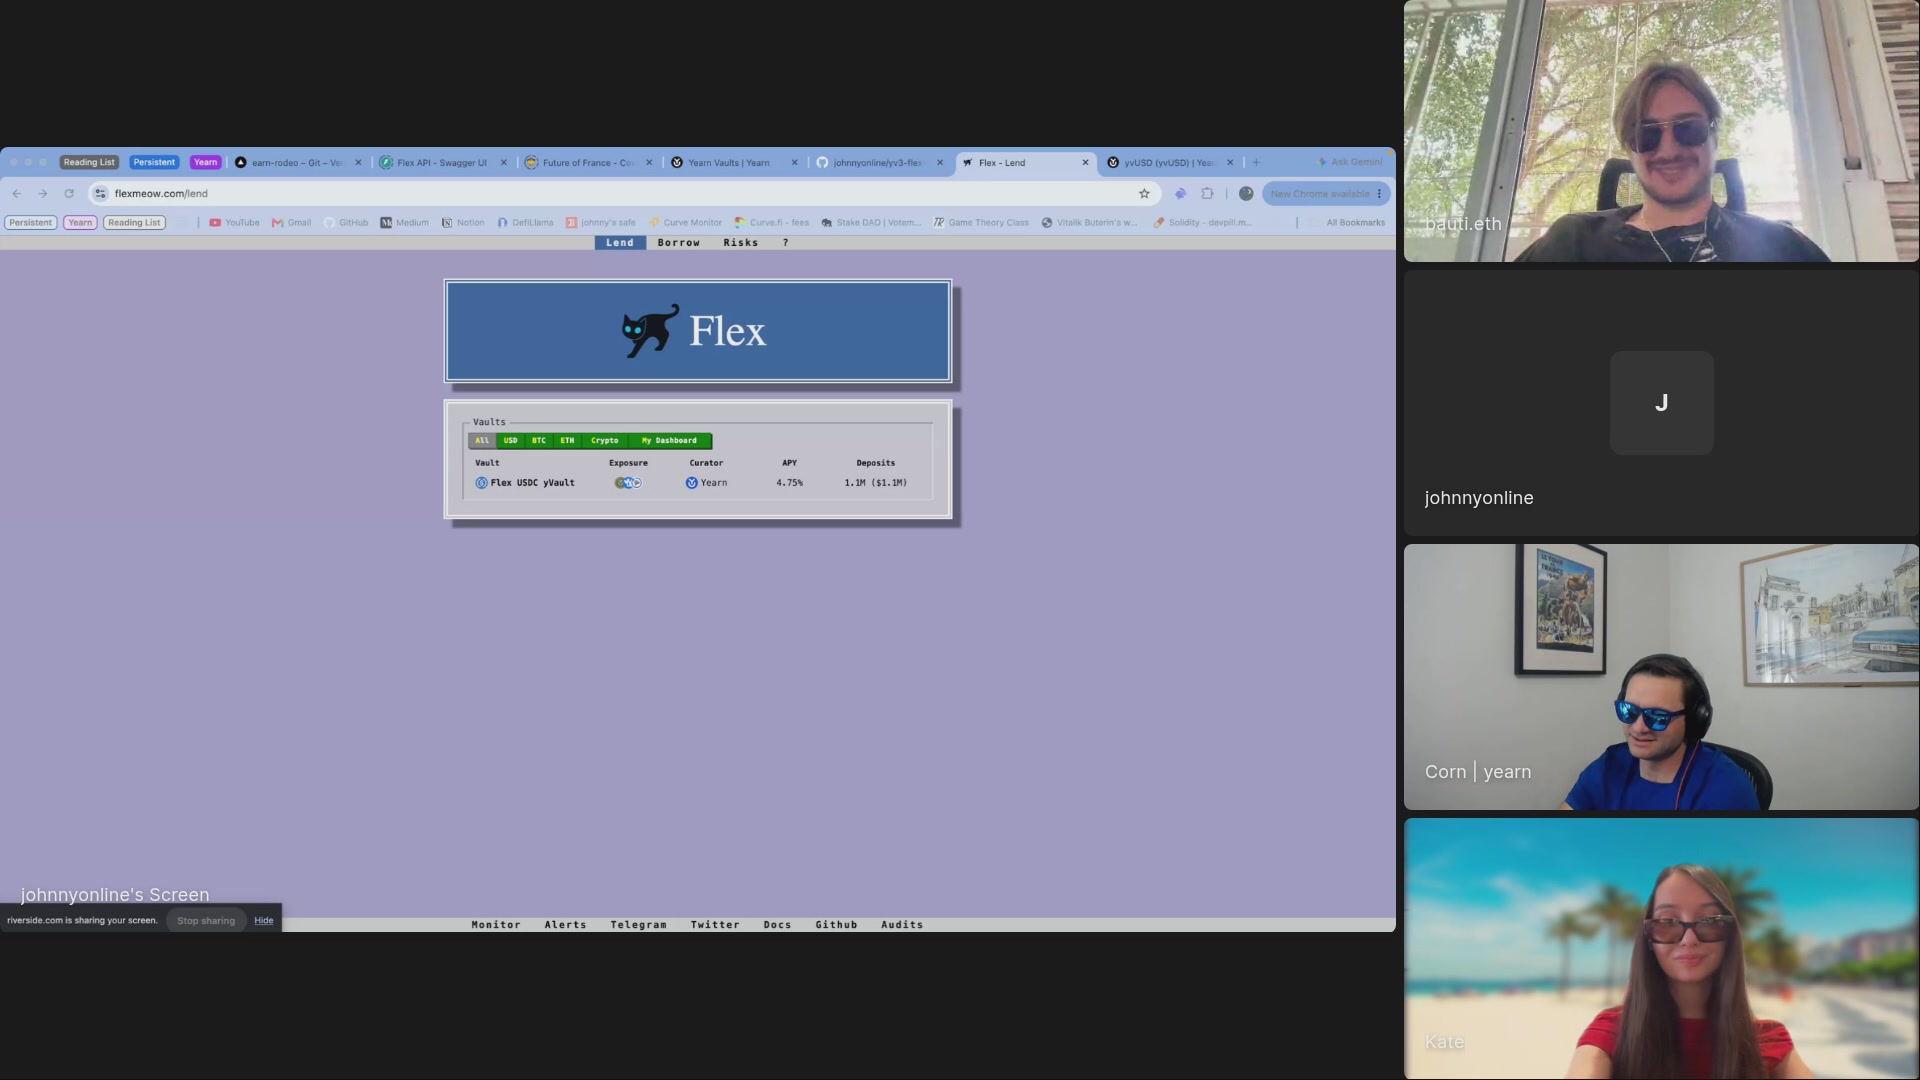Expand the Yearn tab group in tab strip
1920x1080 pixels.
(205, 163)
